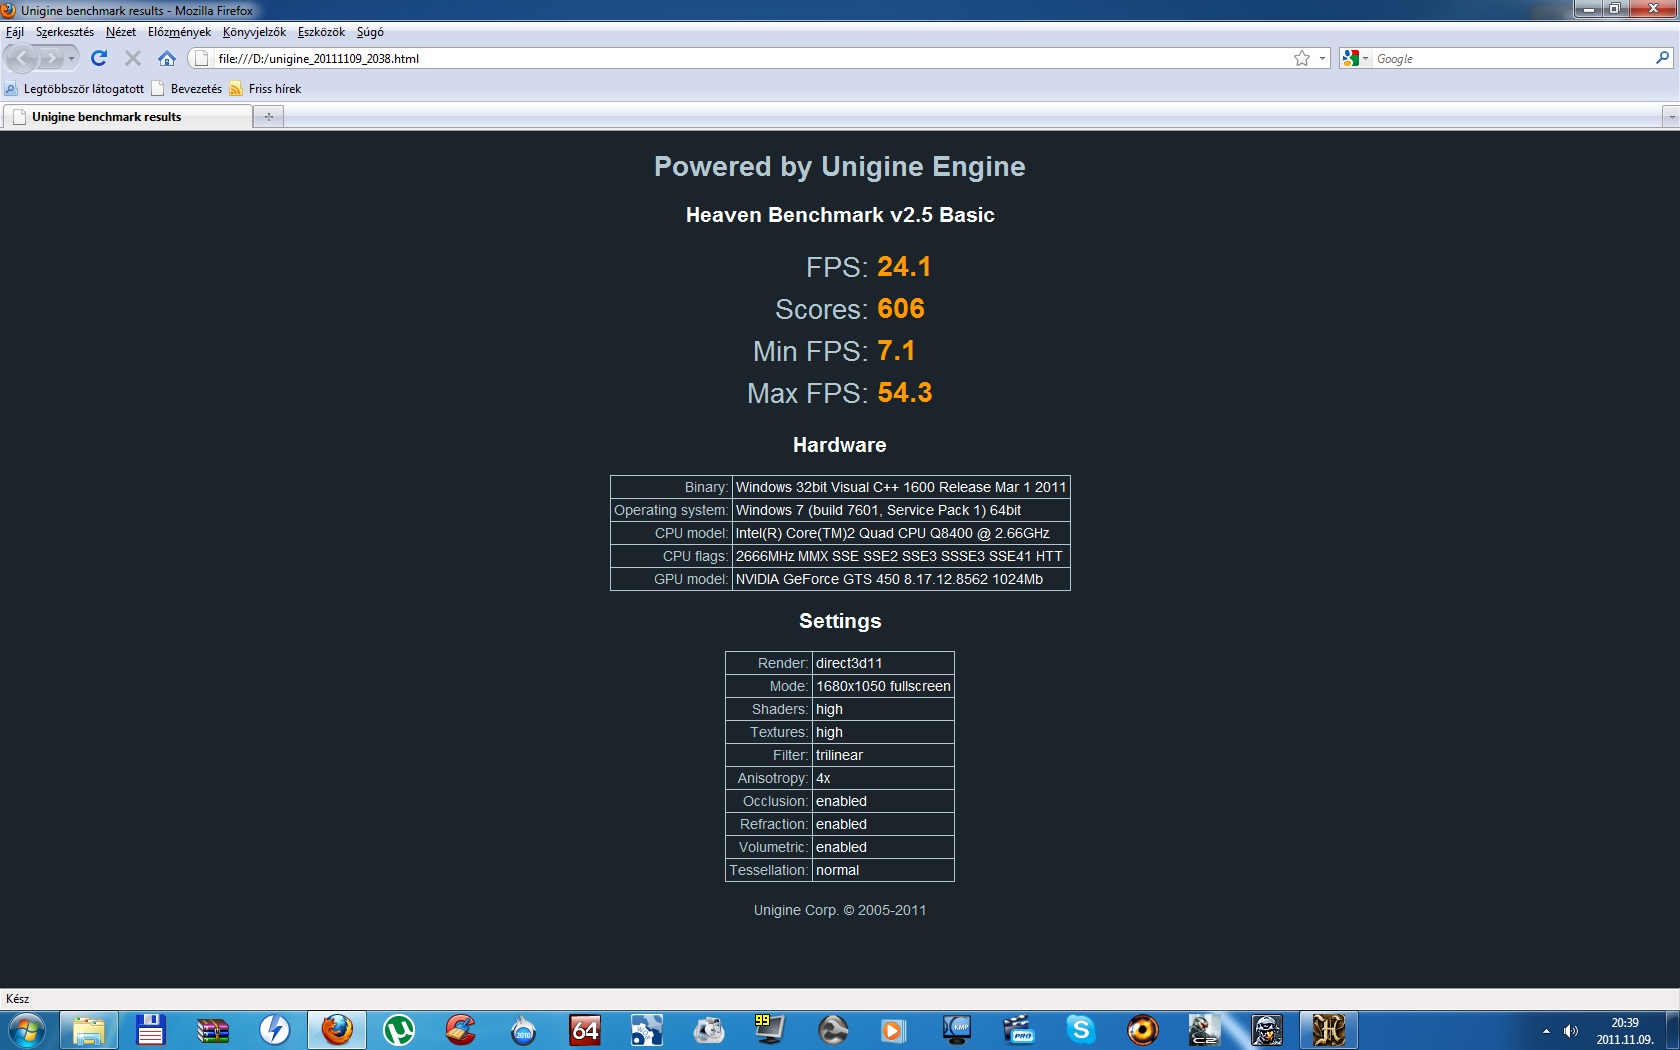Open the address bar history dropdown arrow
Screen dimensions: 1680x1050
pos(1322,58)
